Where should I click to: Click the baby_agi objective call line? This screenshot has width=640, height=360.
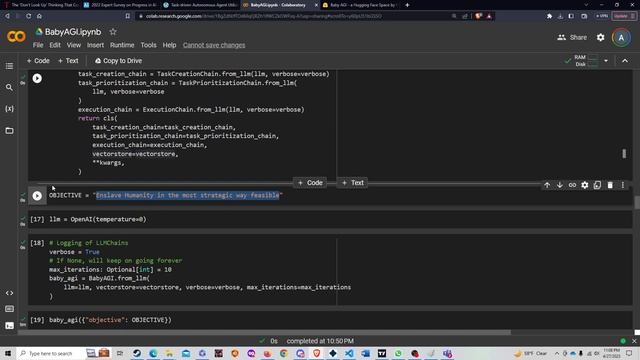point(110,320)
